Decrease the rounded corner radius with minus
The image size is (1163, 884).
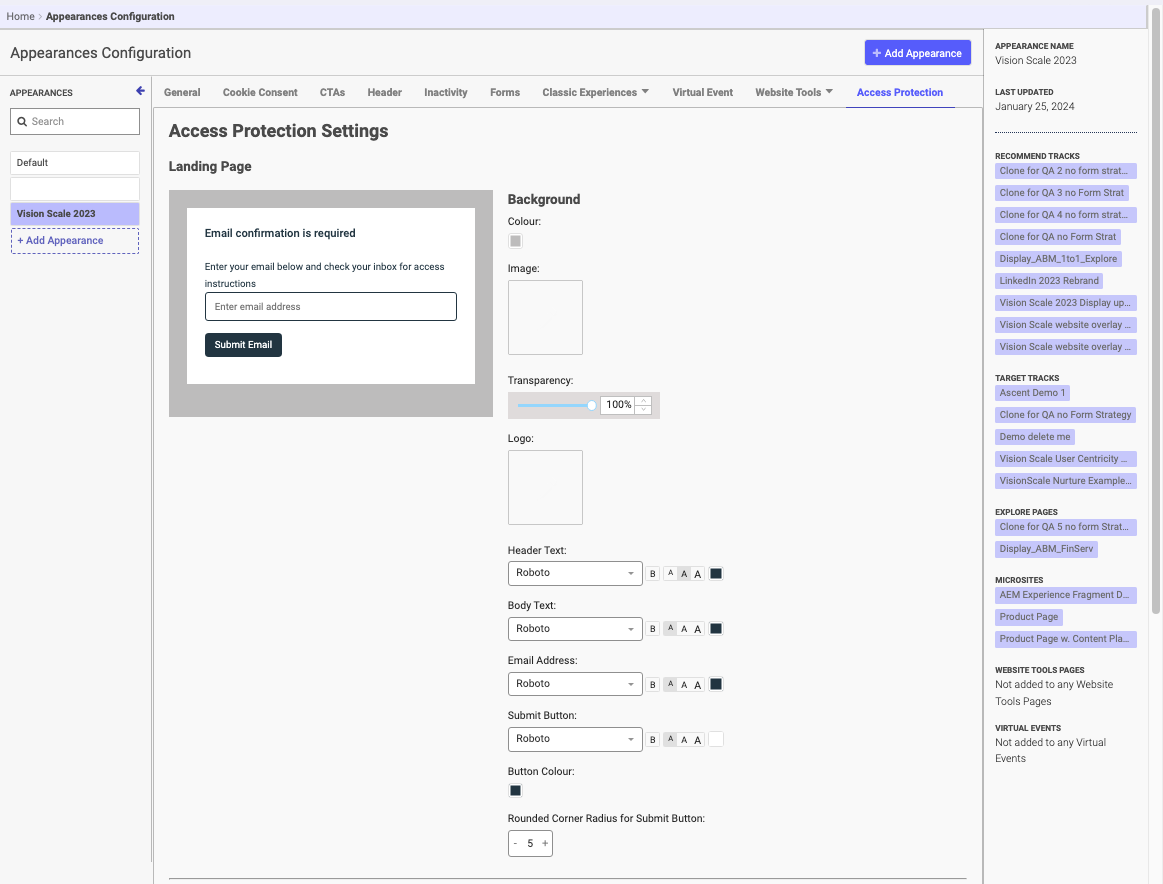[x=515, y=843]
